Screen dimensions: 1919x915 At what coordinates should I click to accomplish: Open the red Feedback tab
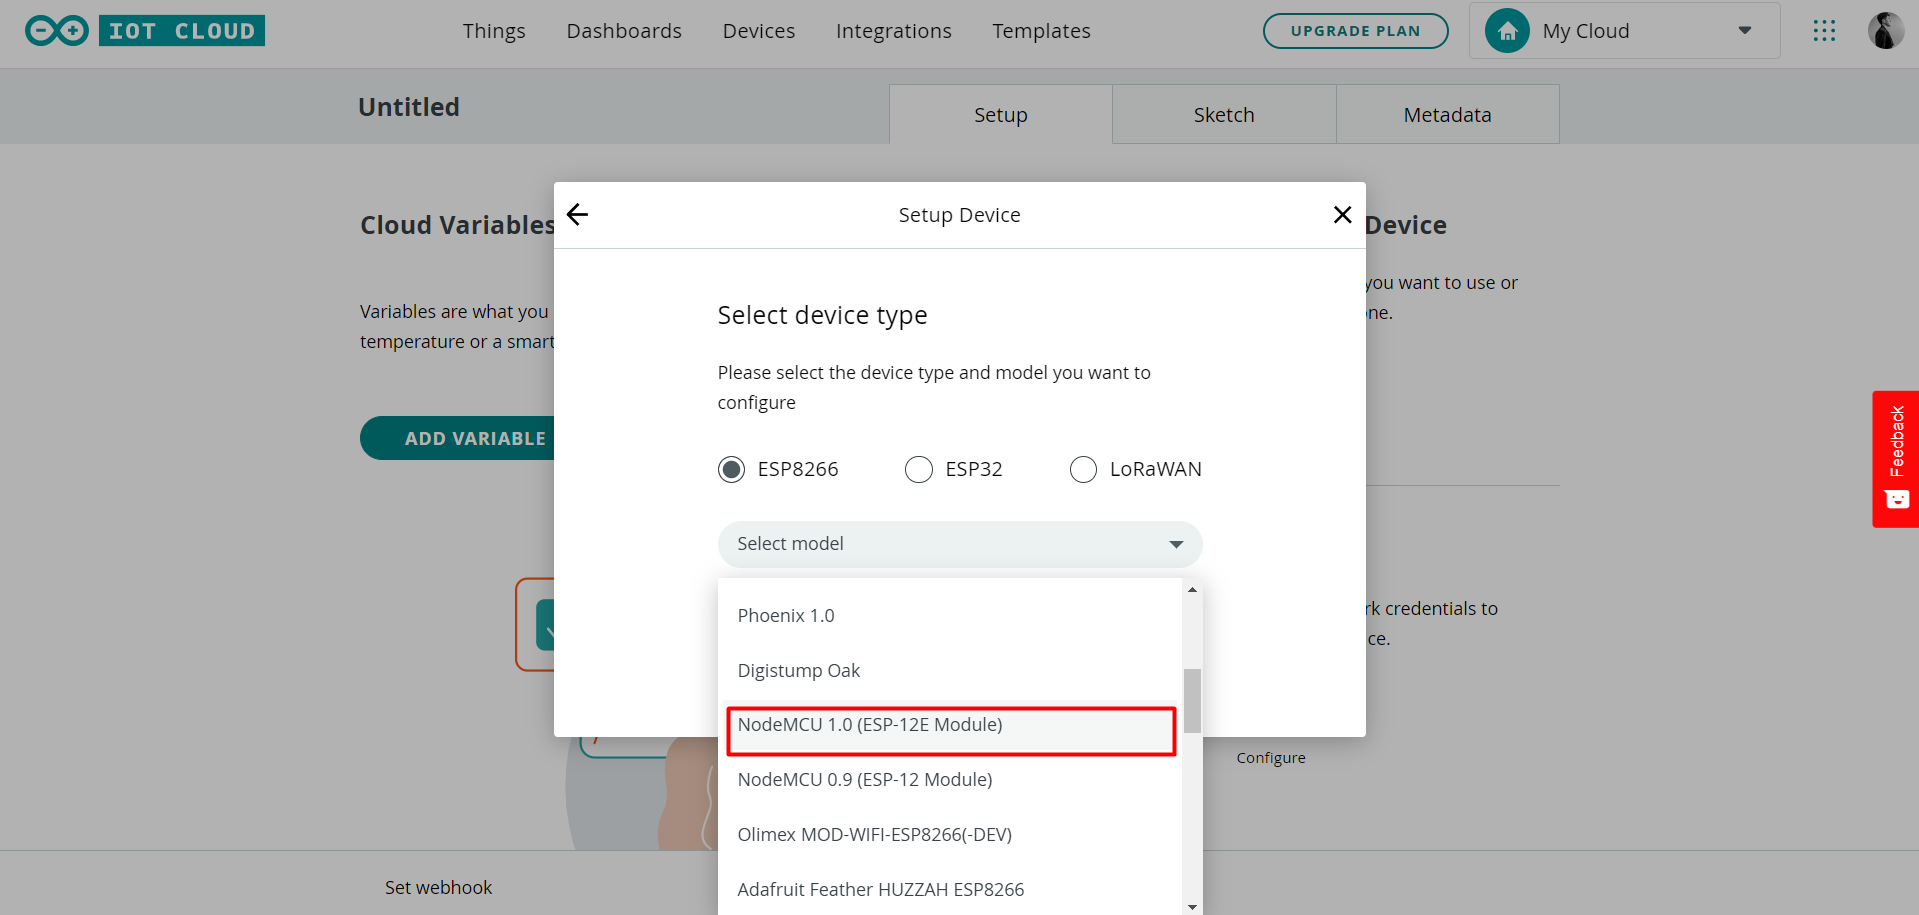1895,459
